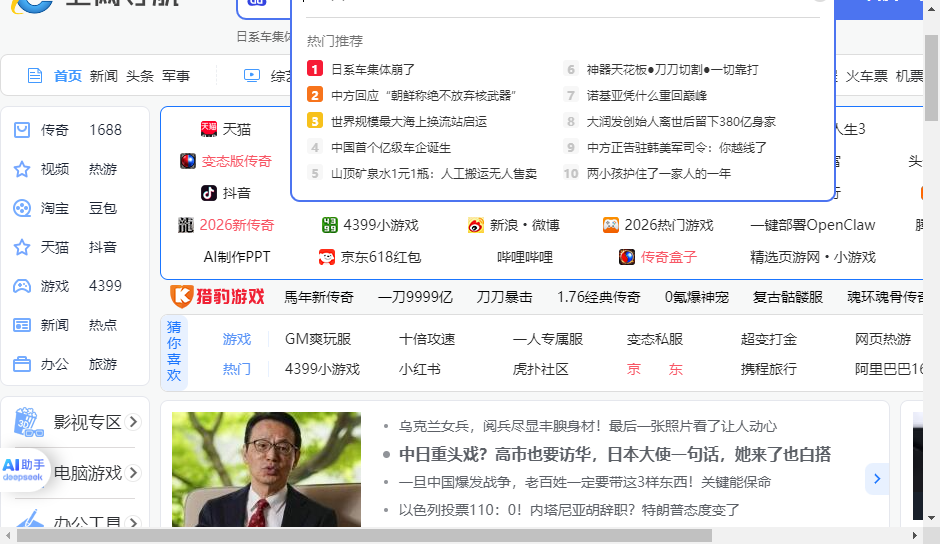940x544 pixels.
Task: Expand the 影视专区 chevron
Action: tap(134, 422)
